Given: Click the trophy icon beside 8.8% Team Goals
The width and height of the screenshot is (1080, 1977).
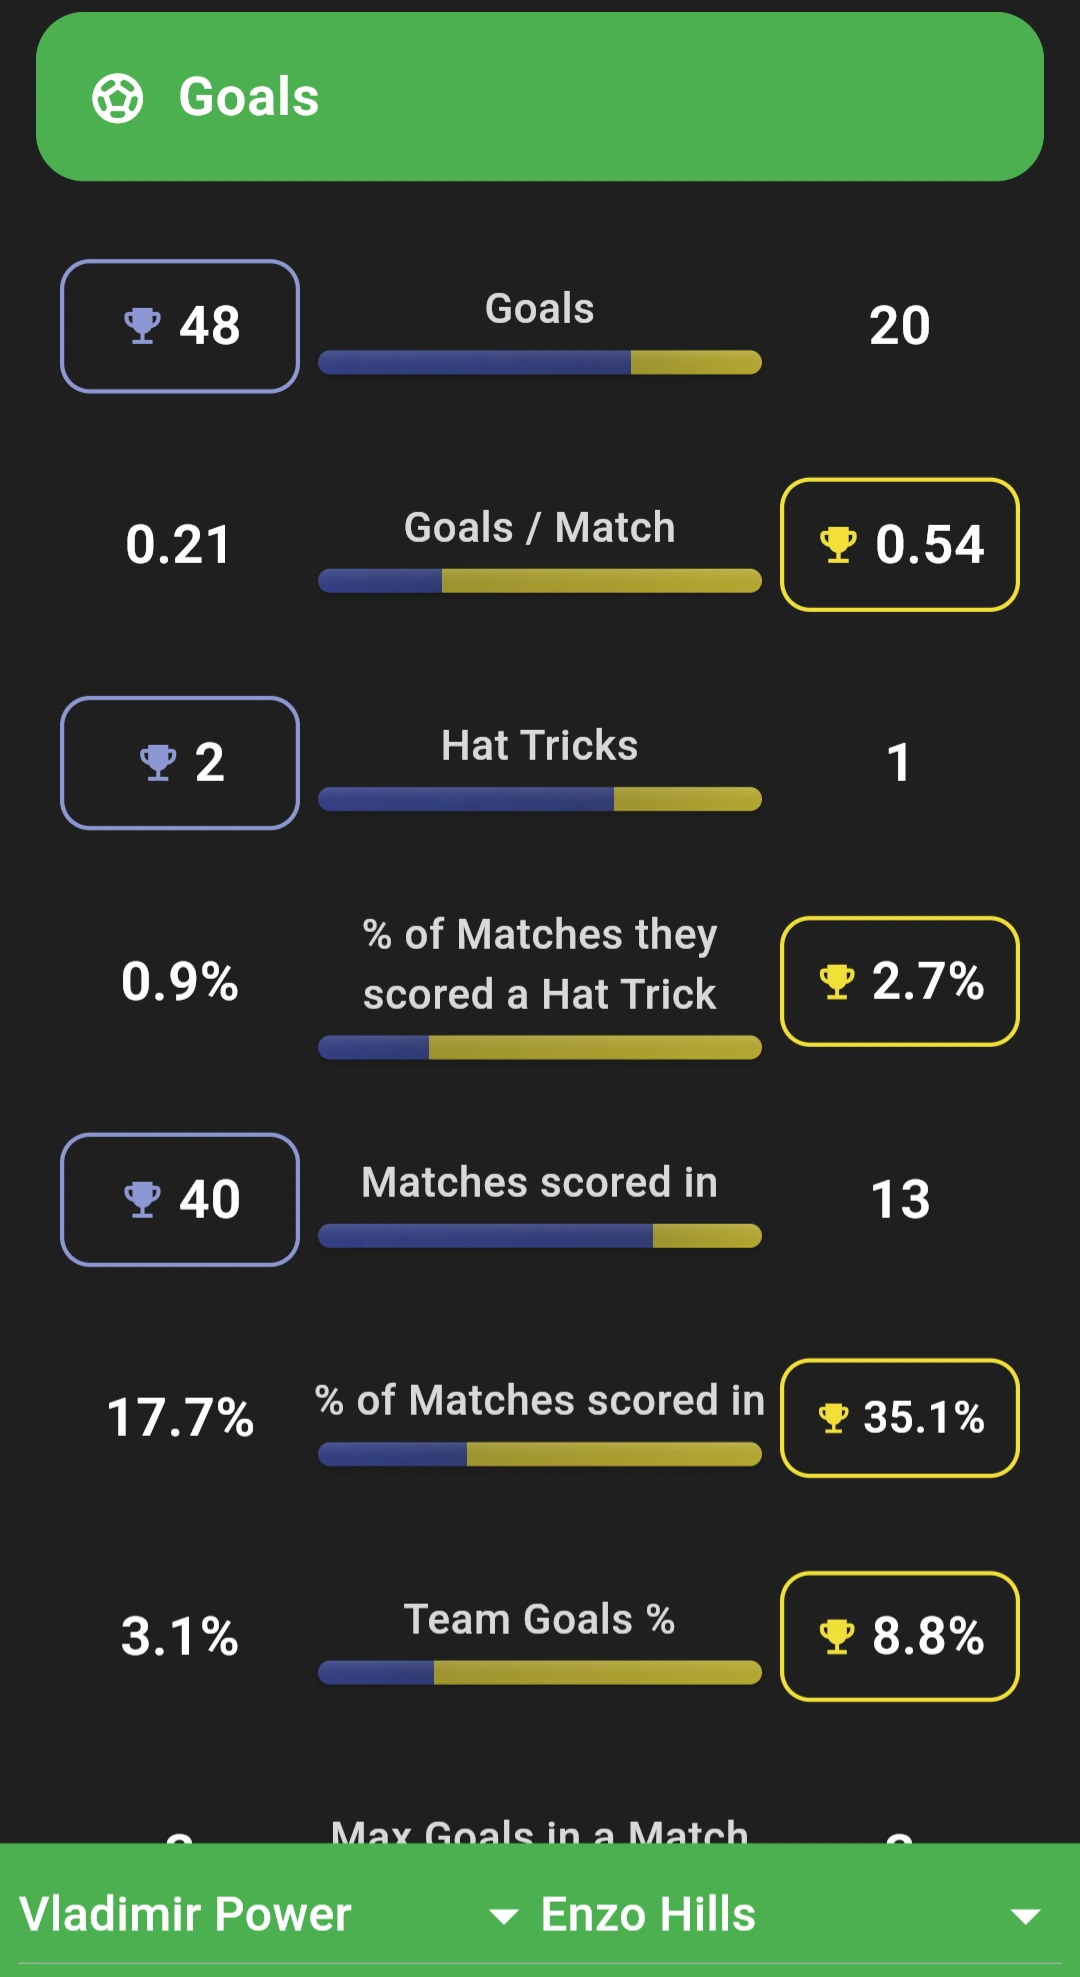Looking at the screenshot, I should click(836, 1638).
